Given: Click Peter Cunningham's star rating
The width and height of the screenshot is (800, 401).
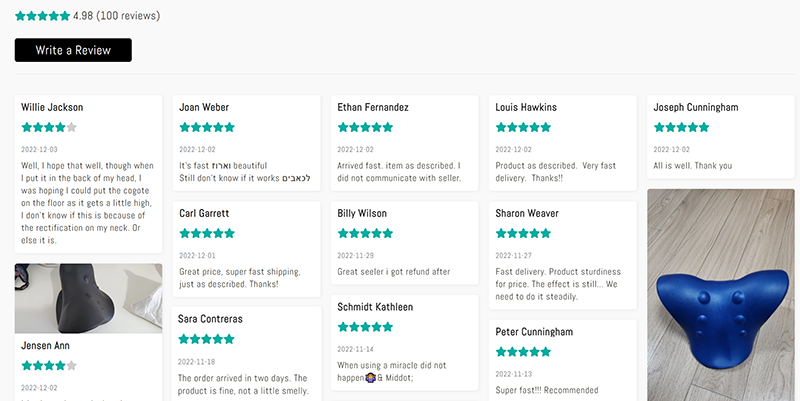Looking at the screenshot, I should pyautogui.click(x=523, y=352).
